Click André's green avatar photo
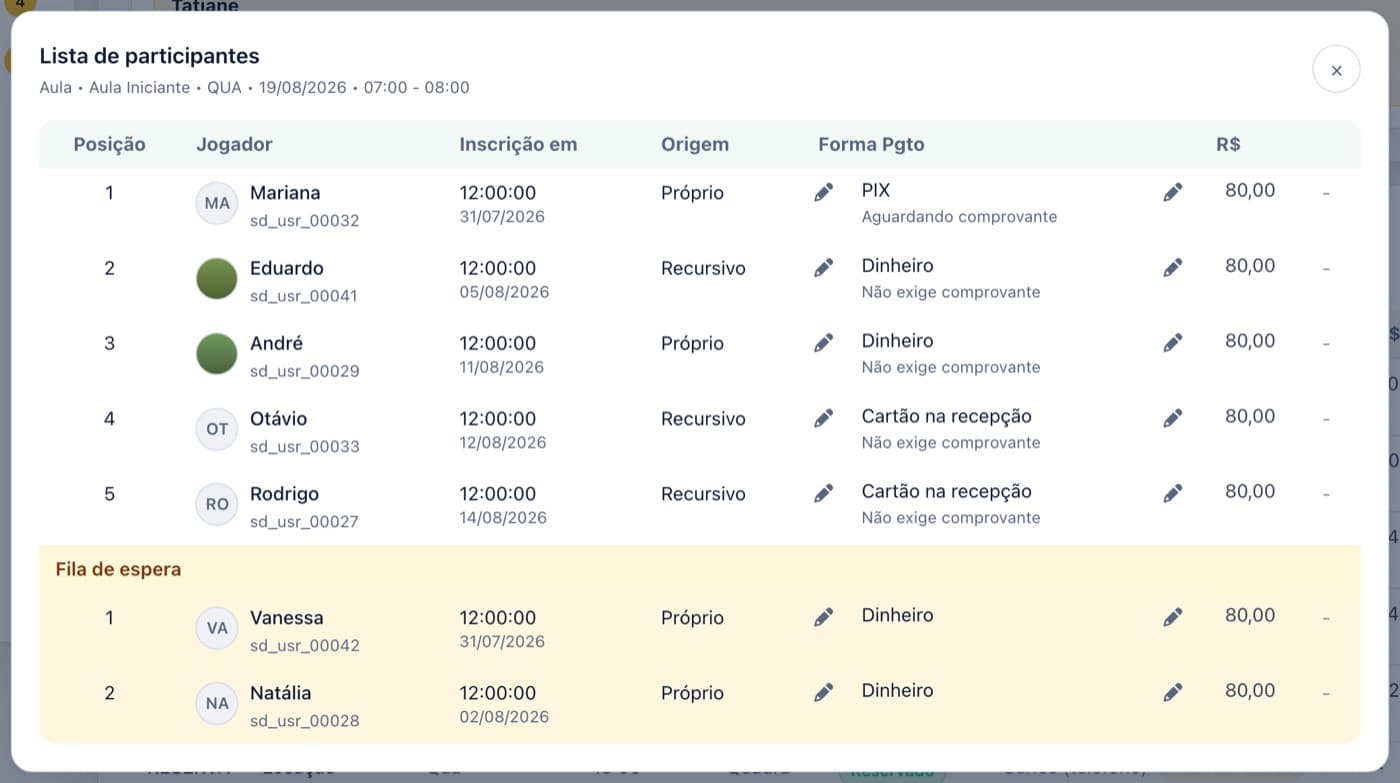Image resolution: width=1400 pixels, height=783 pixels. [217, 354]
